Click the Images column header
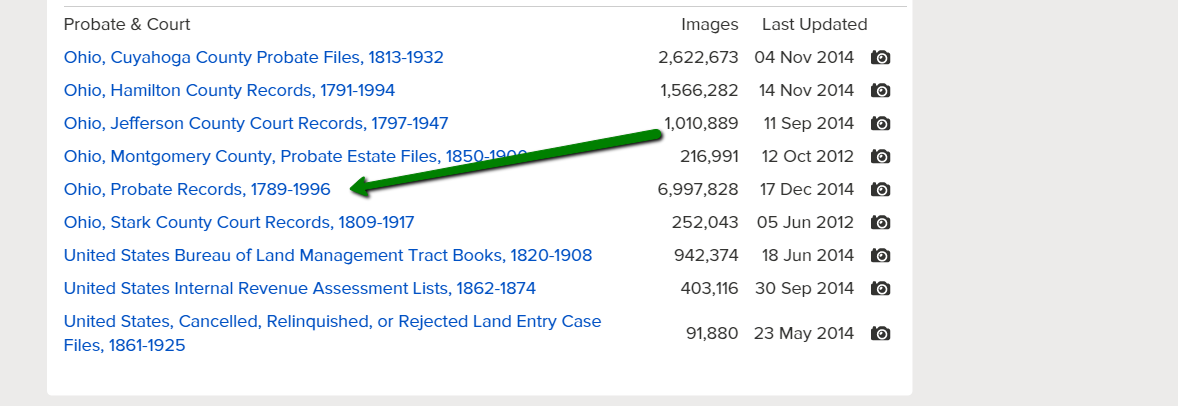Image resolution: width=1178 pixels, height=406 pixels. (709, 25)
